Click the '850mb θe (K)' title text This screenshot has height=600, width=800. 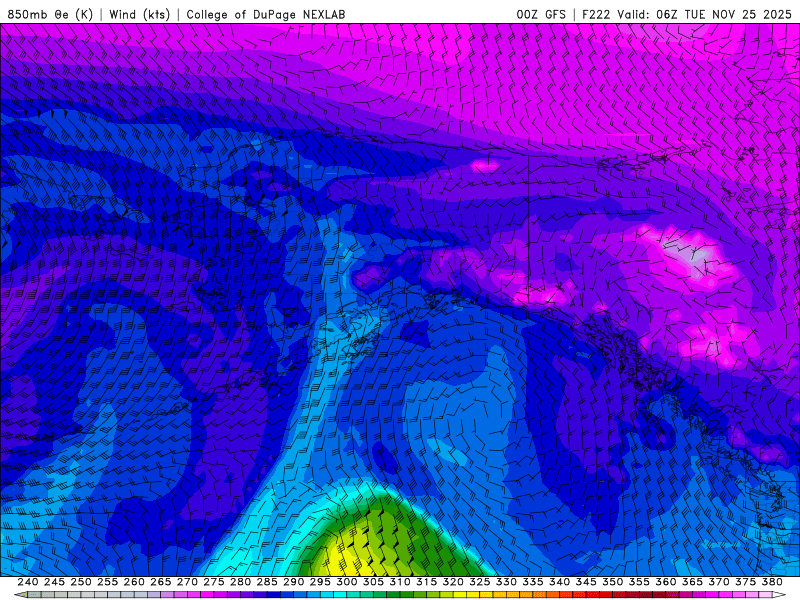[50, 14]
